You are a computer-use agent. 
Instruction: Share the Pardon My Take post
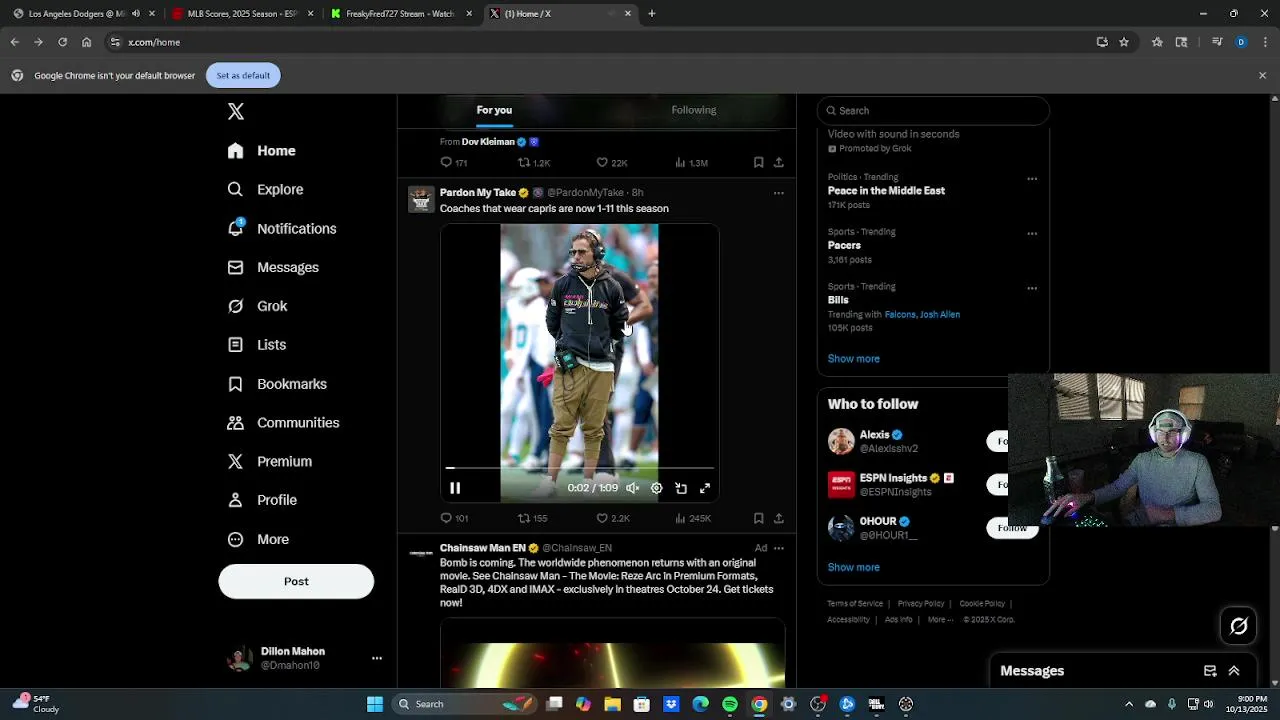[779, 518]
